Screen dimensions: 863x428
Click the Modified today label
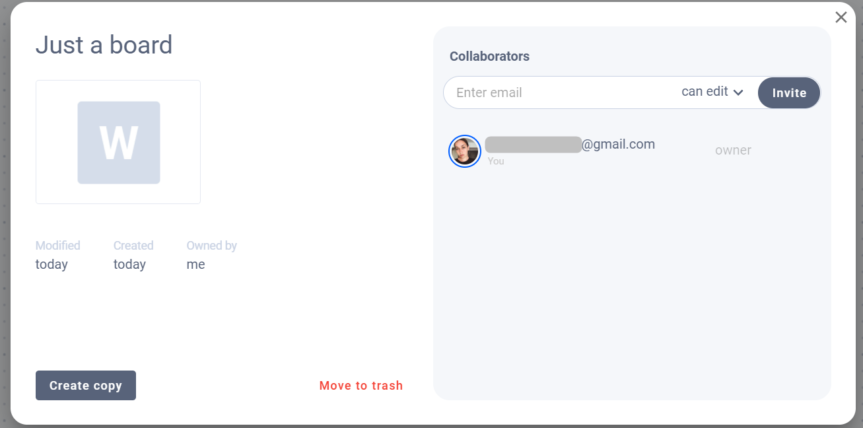58,255
